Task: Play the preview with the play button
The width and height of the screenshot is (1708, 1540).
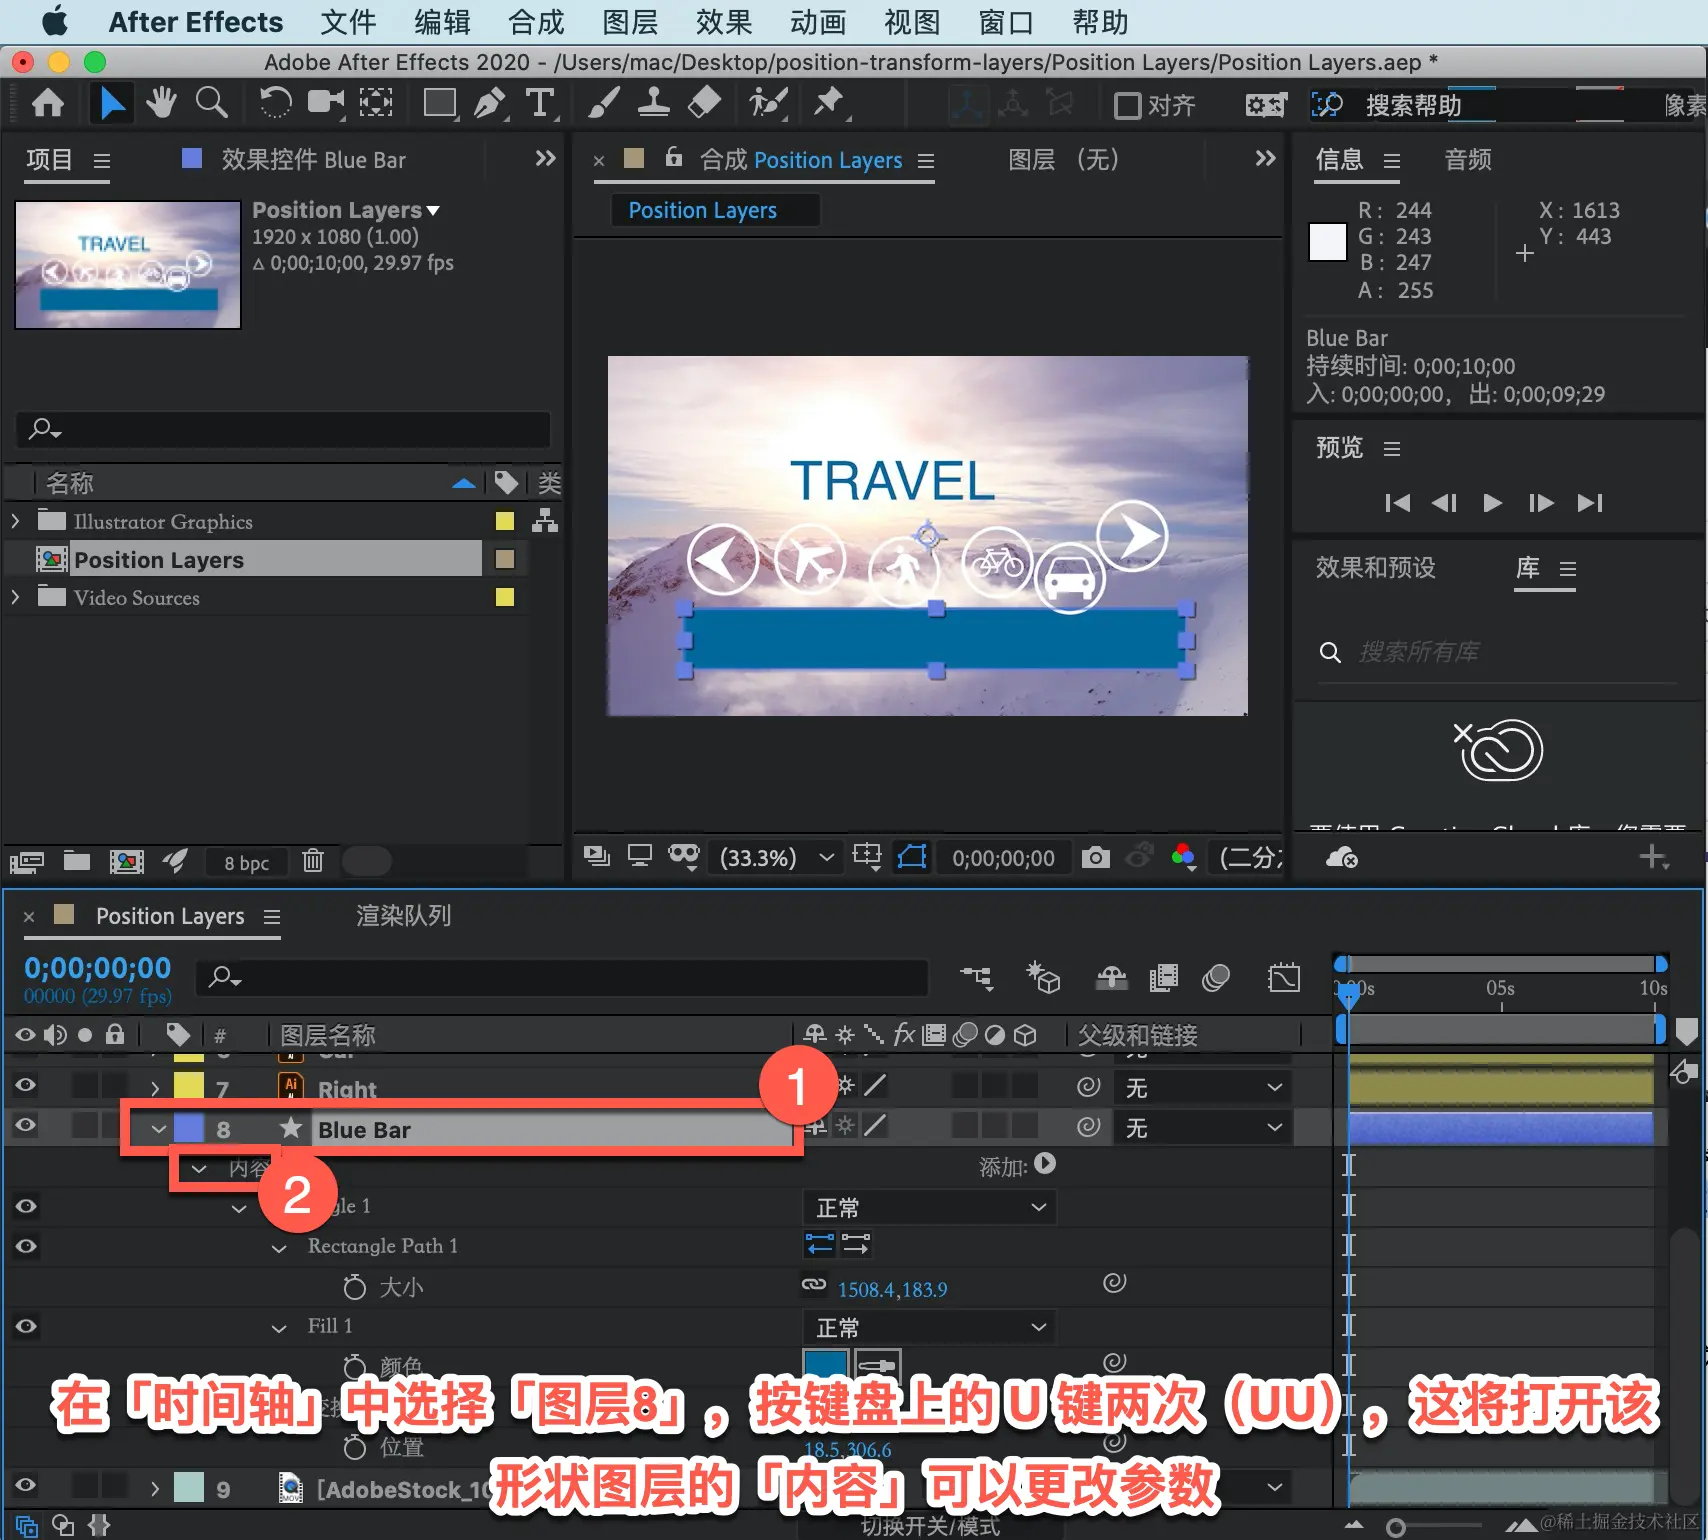Action: [1492, 502]
